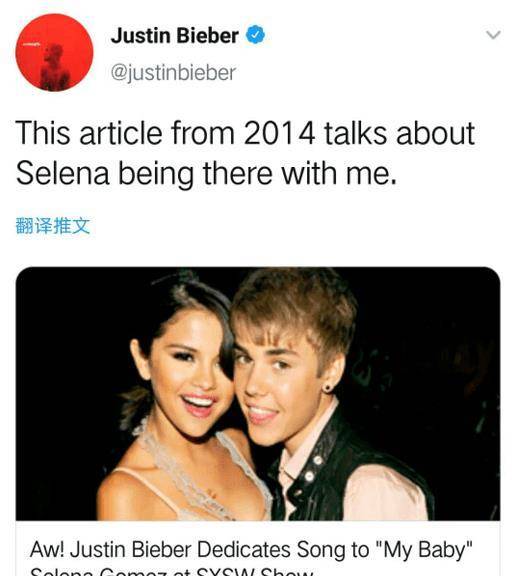This screenshot has width=517, height=576.
Task: Open the Justin Bieber display name
Action: [x=175, y=35]
